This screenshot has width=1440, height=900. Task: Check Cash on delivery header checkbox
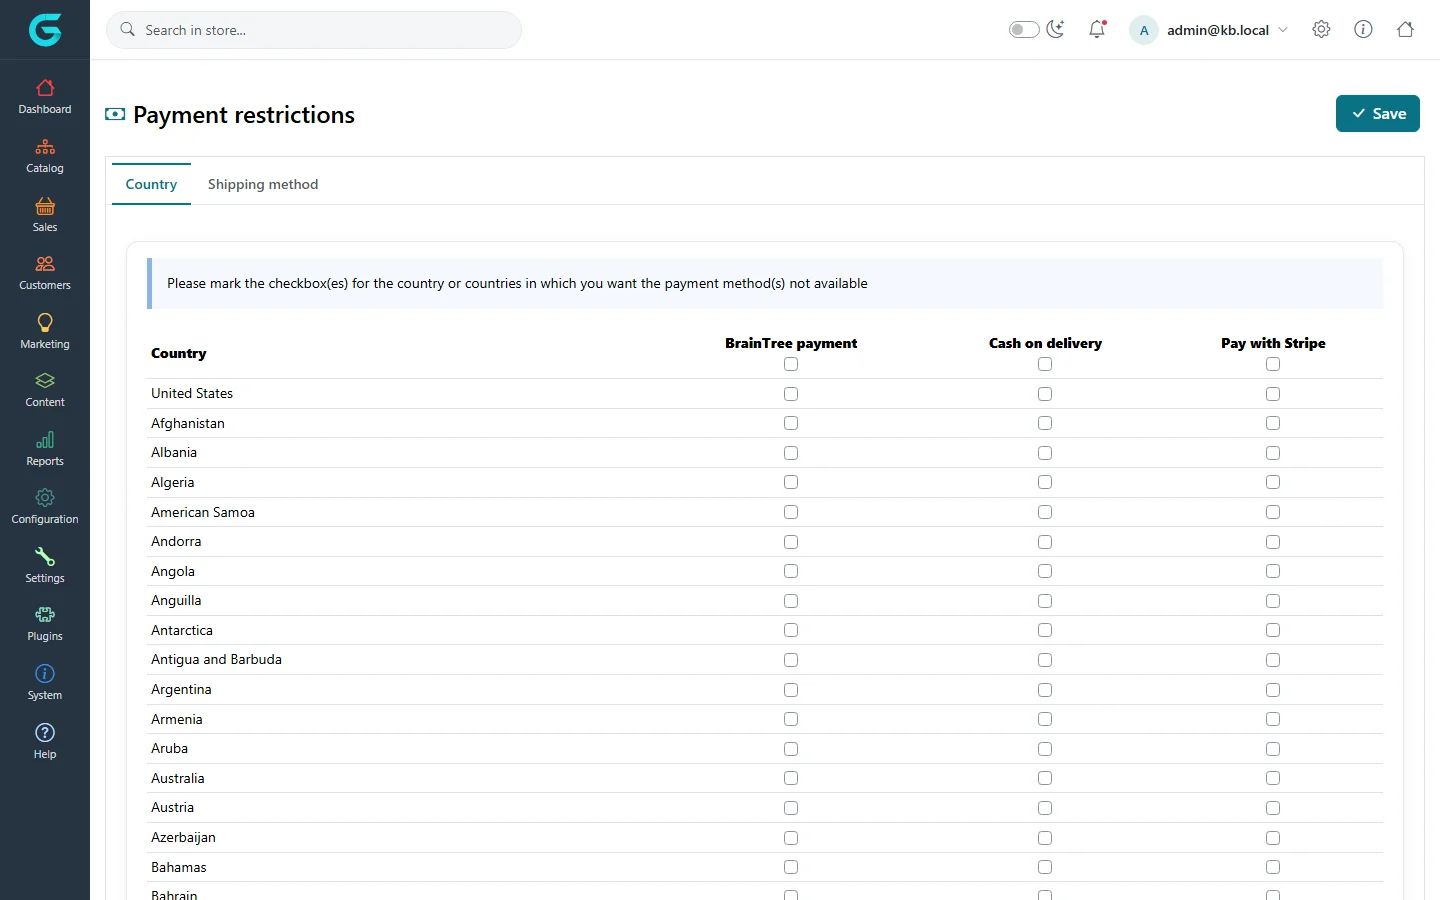[x=1045, y=364]
